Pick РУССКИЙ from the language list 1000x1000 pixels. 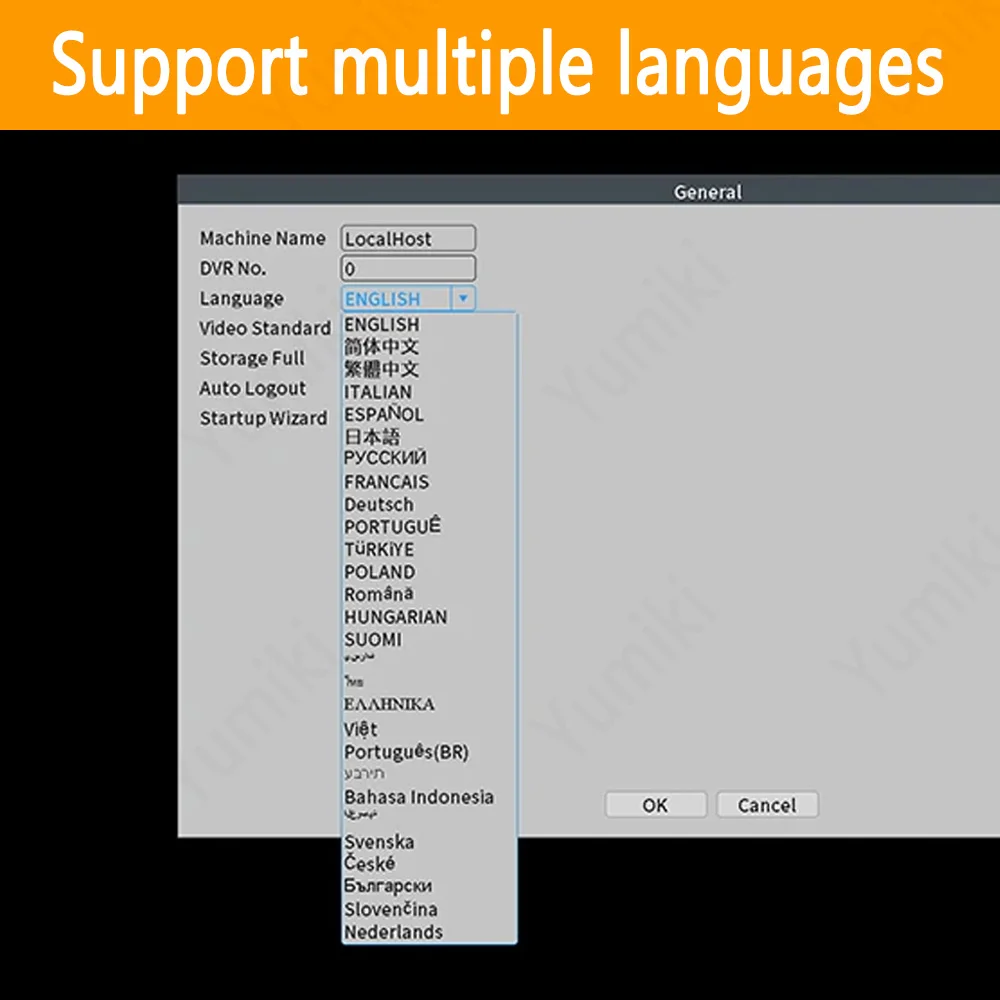(385, 458)
